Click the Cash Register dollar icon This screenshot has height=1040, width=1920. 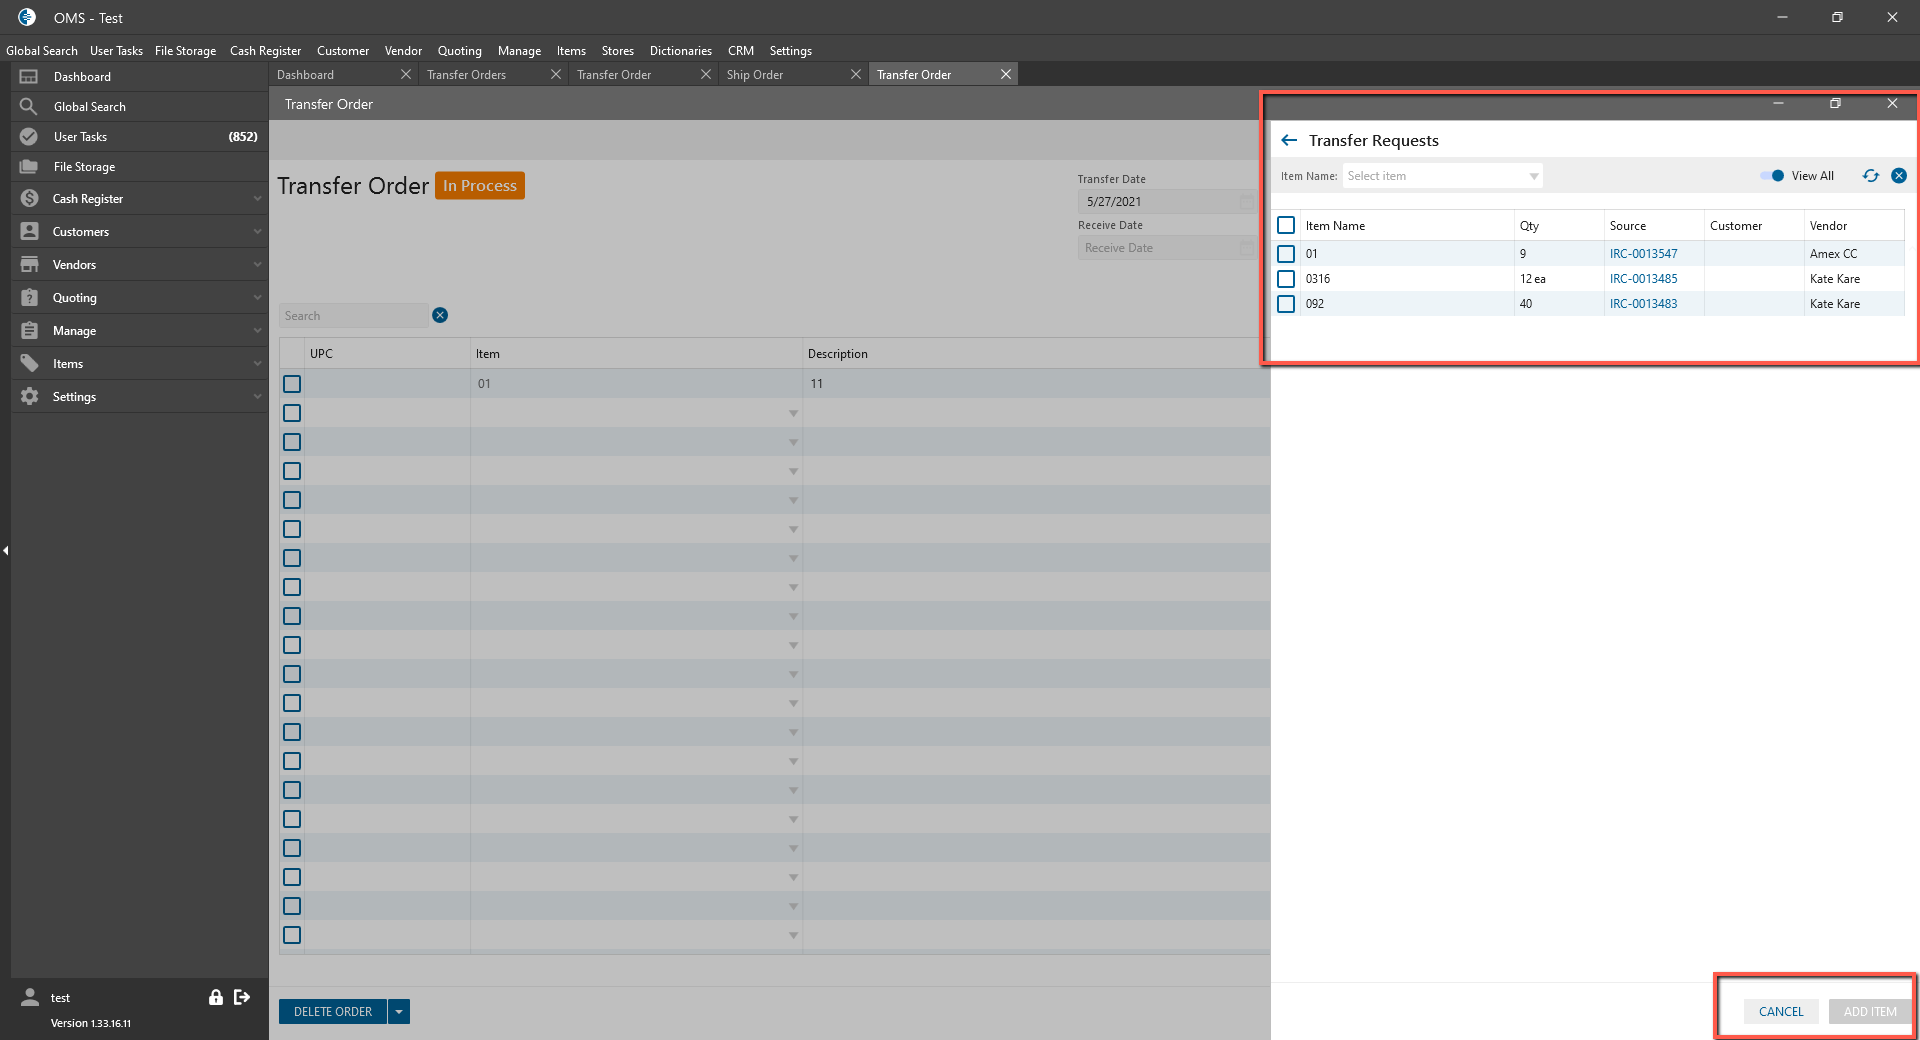coord(30,199)
